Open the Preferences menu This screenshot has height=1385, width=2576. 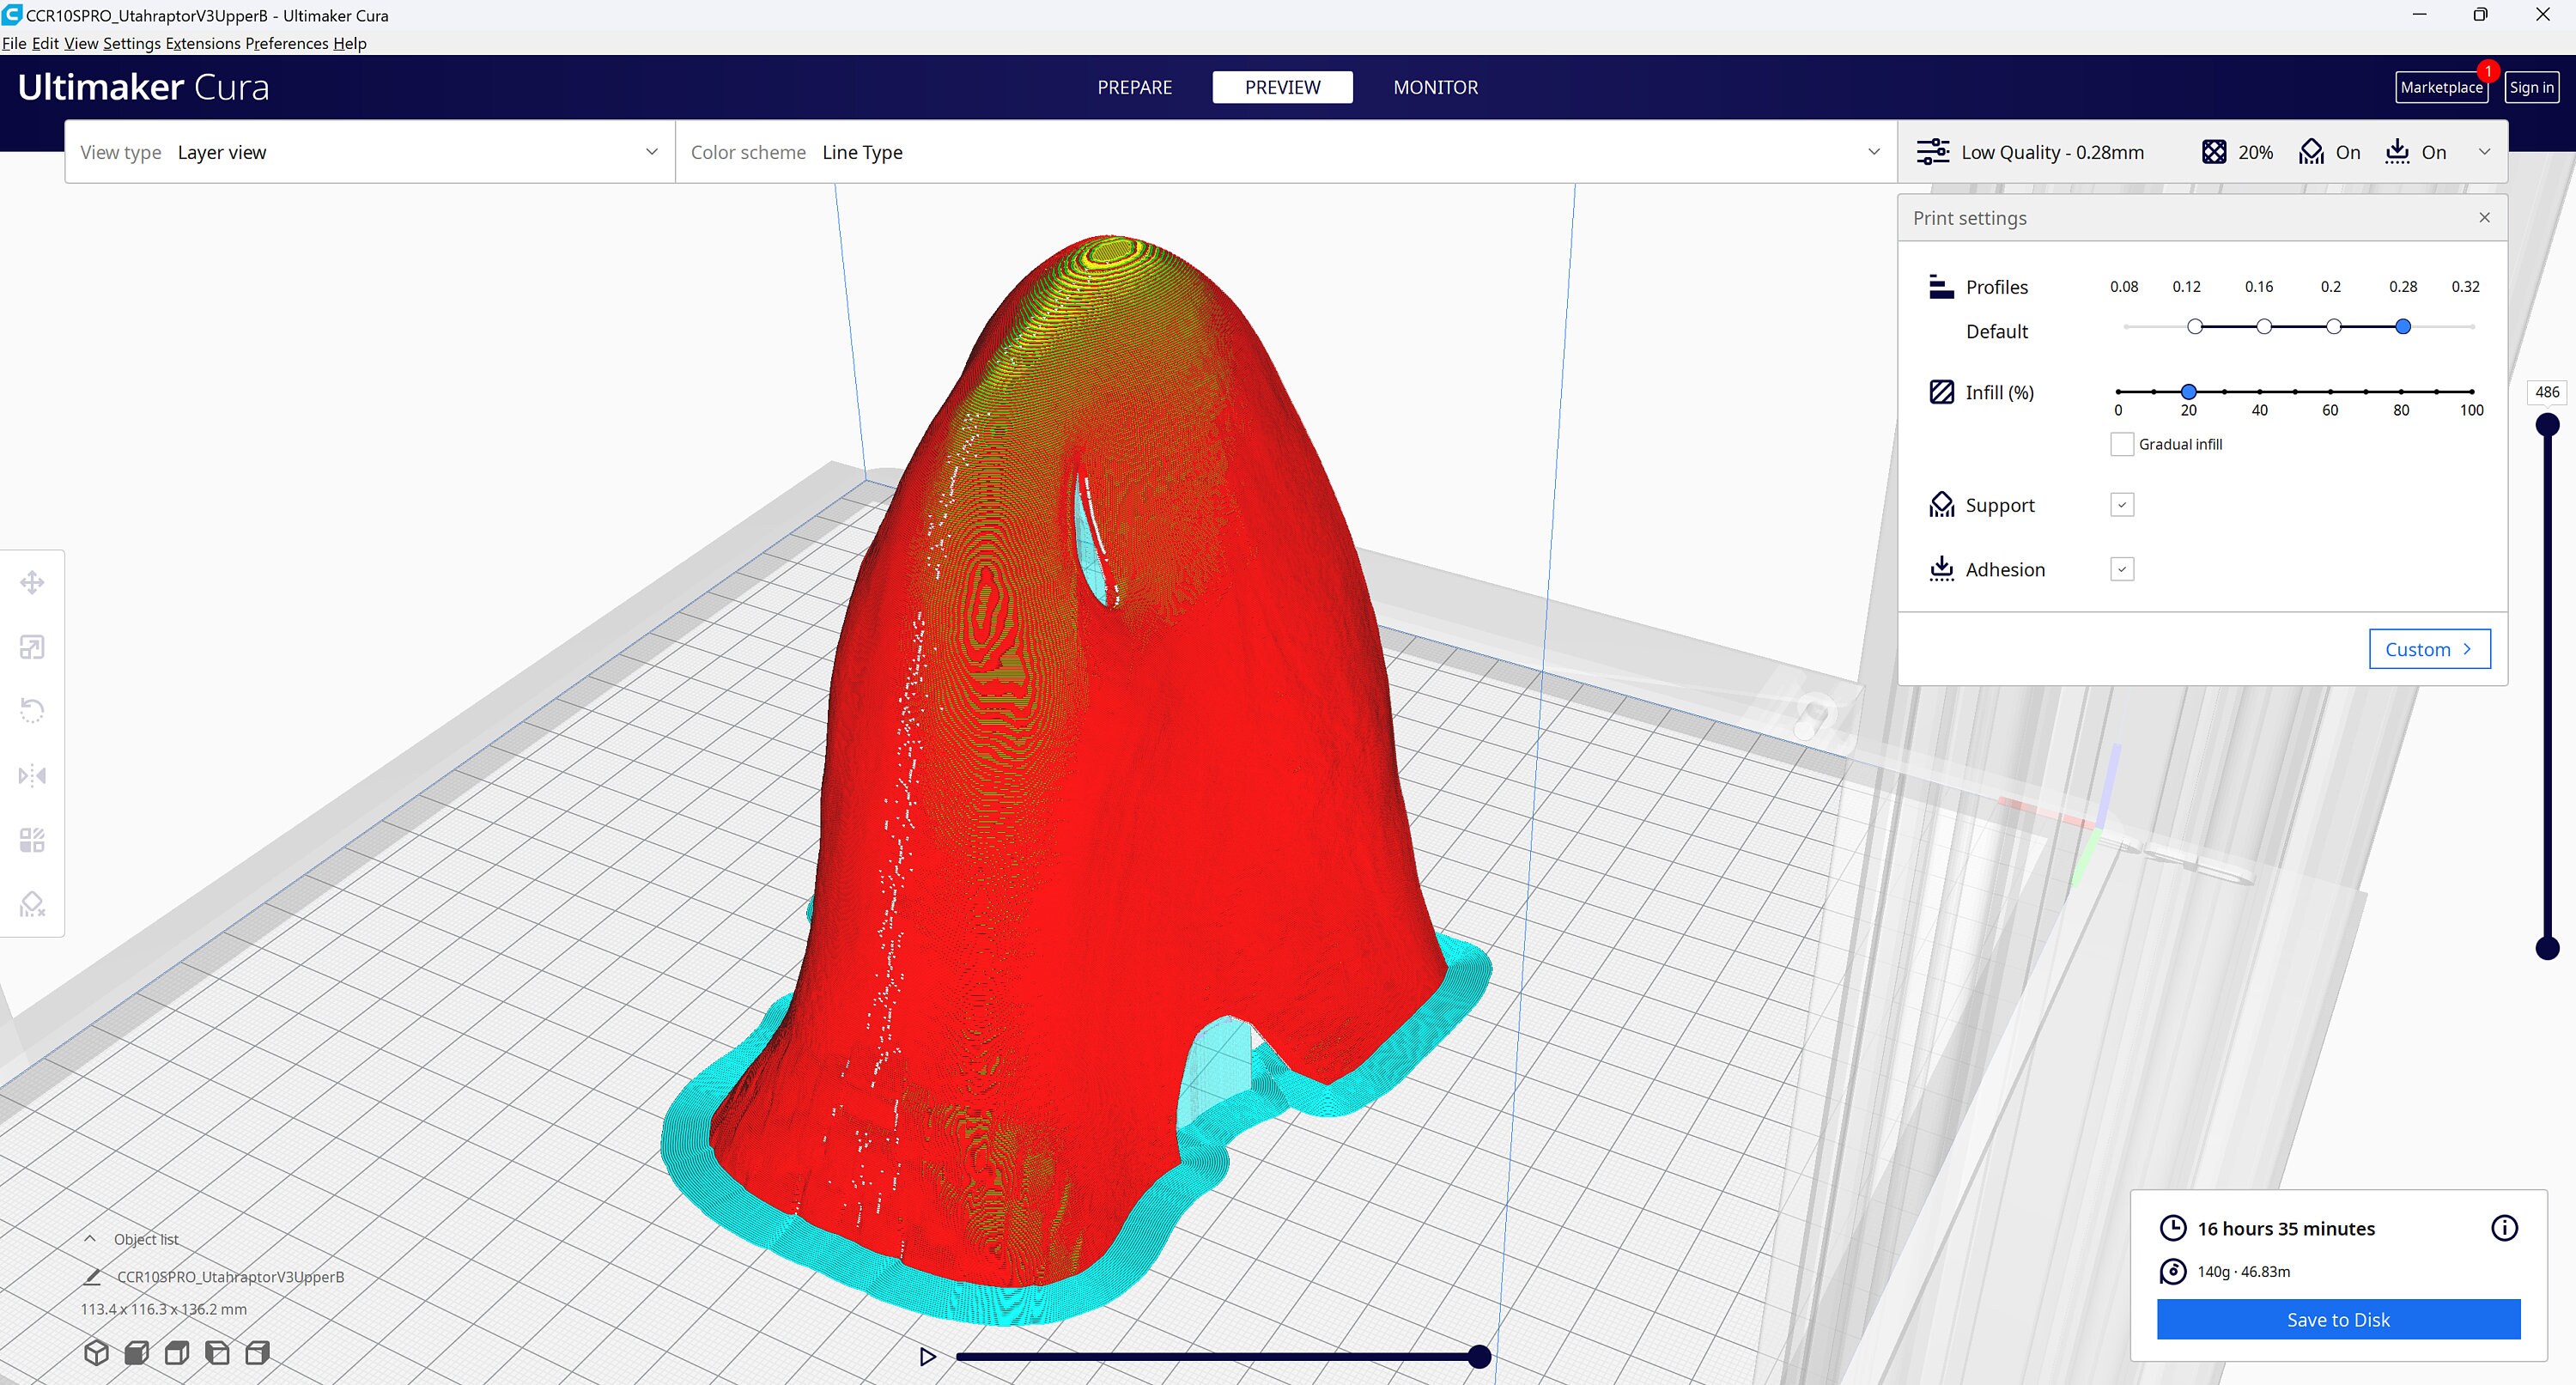click(x=287, y=43)
